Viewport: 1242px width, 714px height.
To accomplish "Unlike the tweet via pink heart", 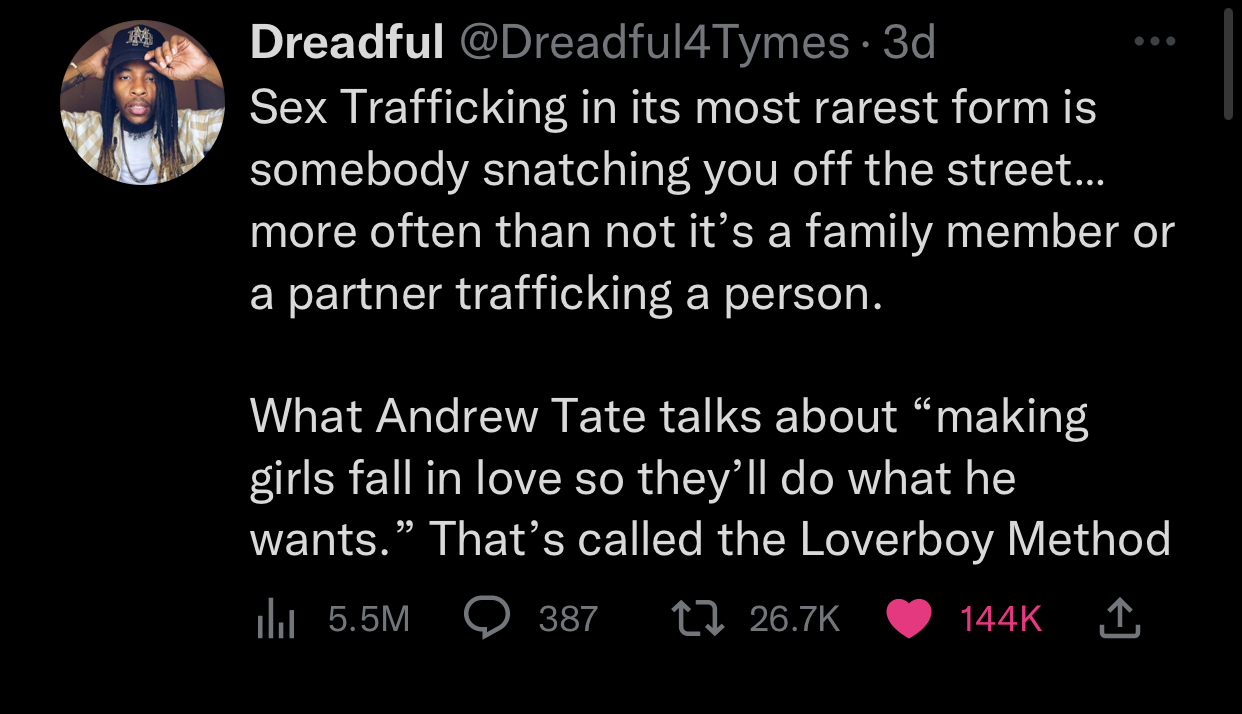I will point(908,619).
